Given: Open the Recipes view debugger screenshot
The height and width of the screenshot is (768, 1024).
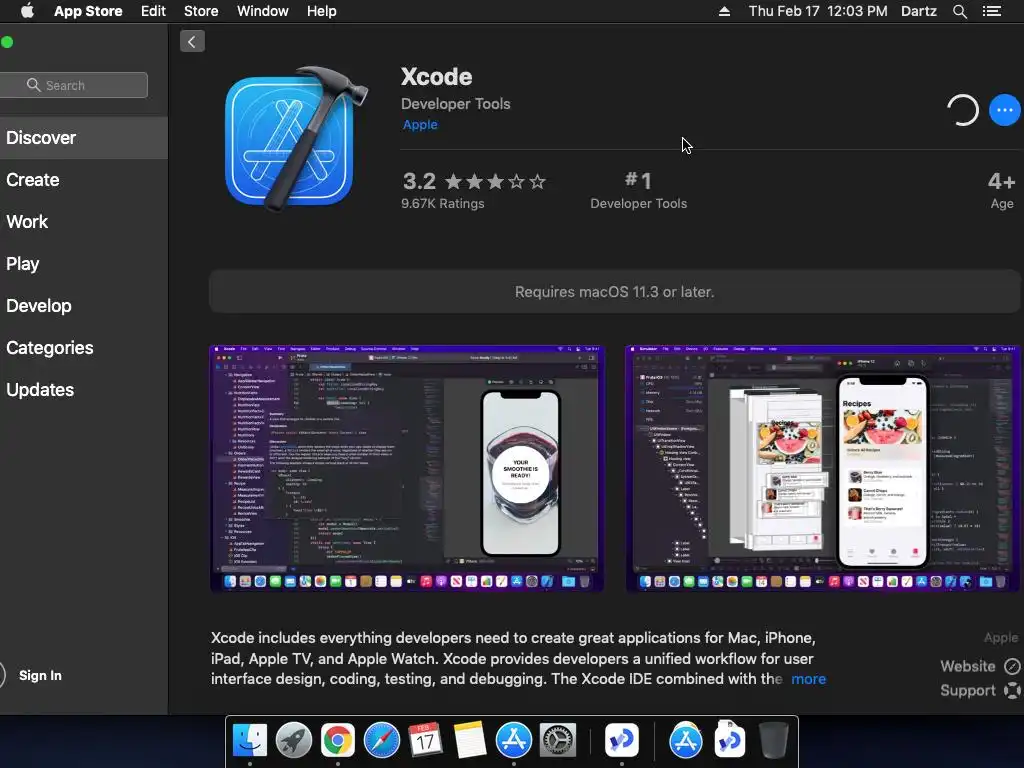Looking at the screenshot, I should click(822, 468).
